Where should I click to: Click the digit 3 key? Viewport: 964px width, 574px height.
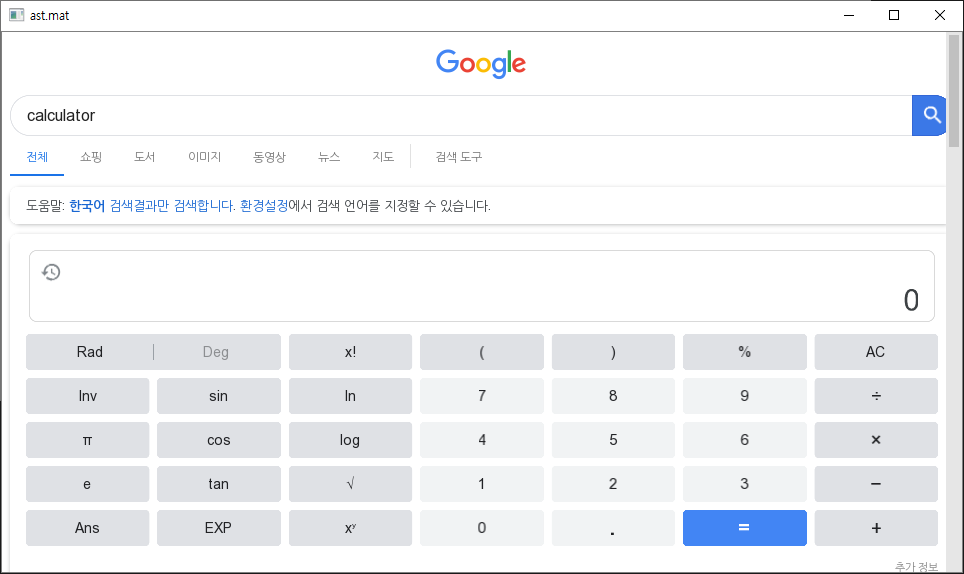coord(745,484)
